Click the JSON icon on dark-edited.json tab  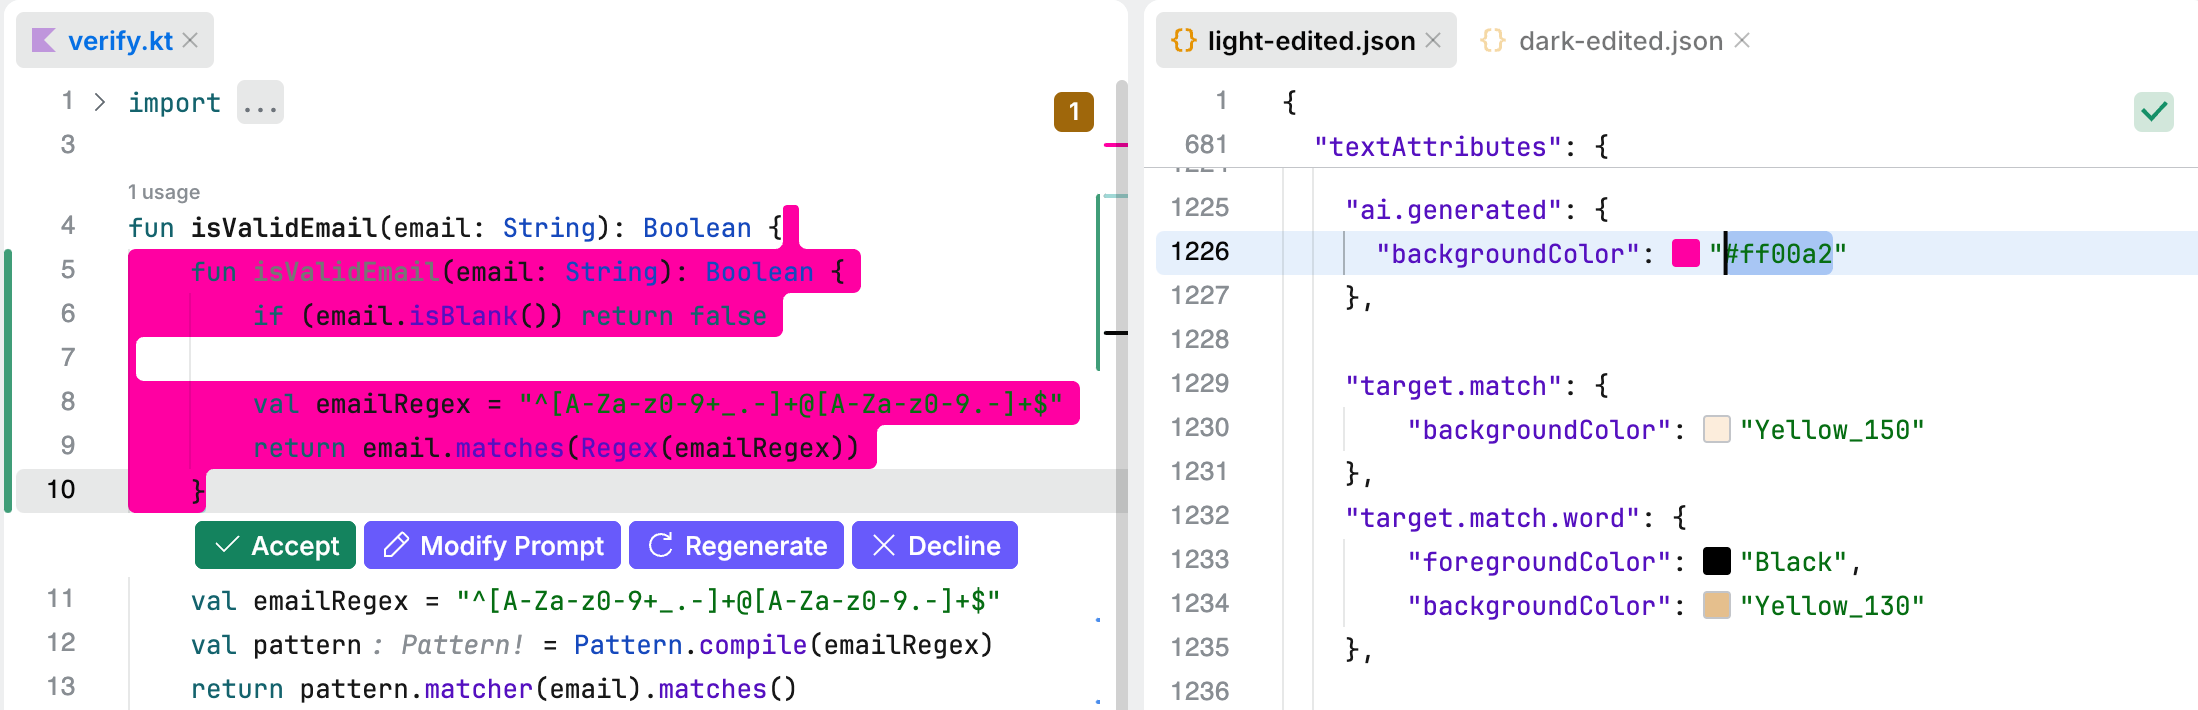(x=1493, y=41)
